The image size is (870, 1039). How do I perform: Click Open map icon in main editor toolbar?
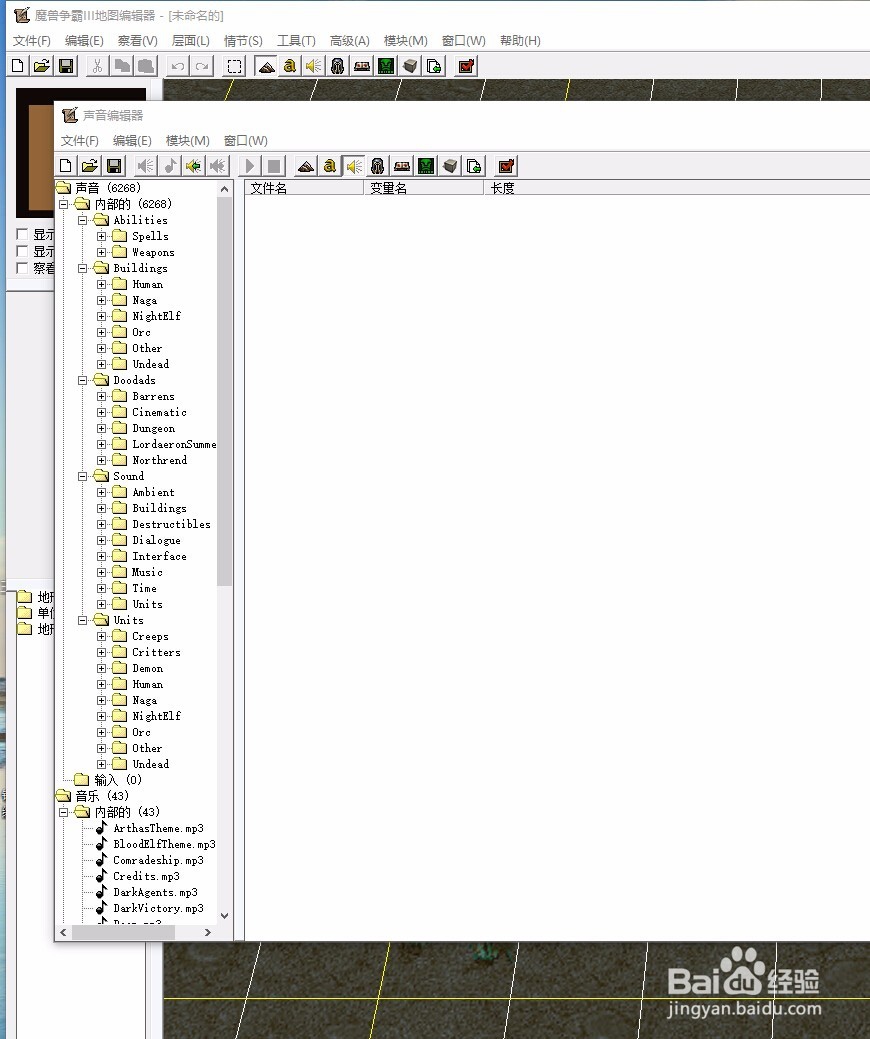42,66
